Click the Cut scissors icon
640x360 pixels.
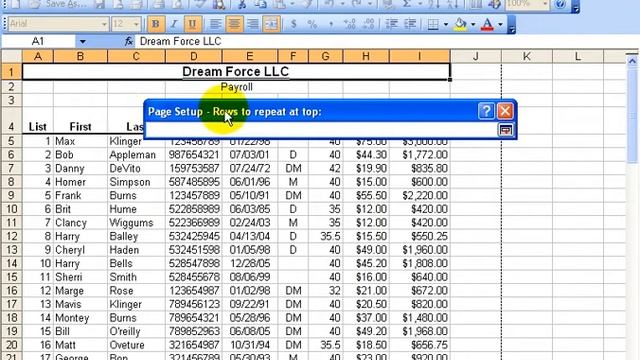pyautogui.click(x=242, y=4)
